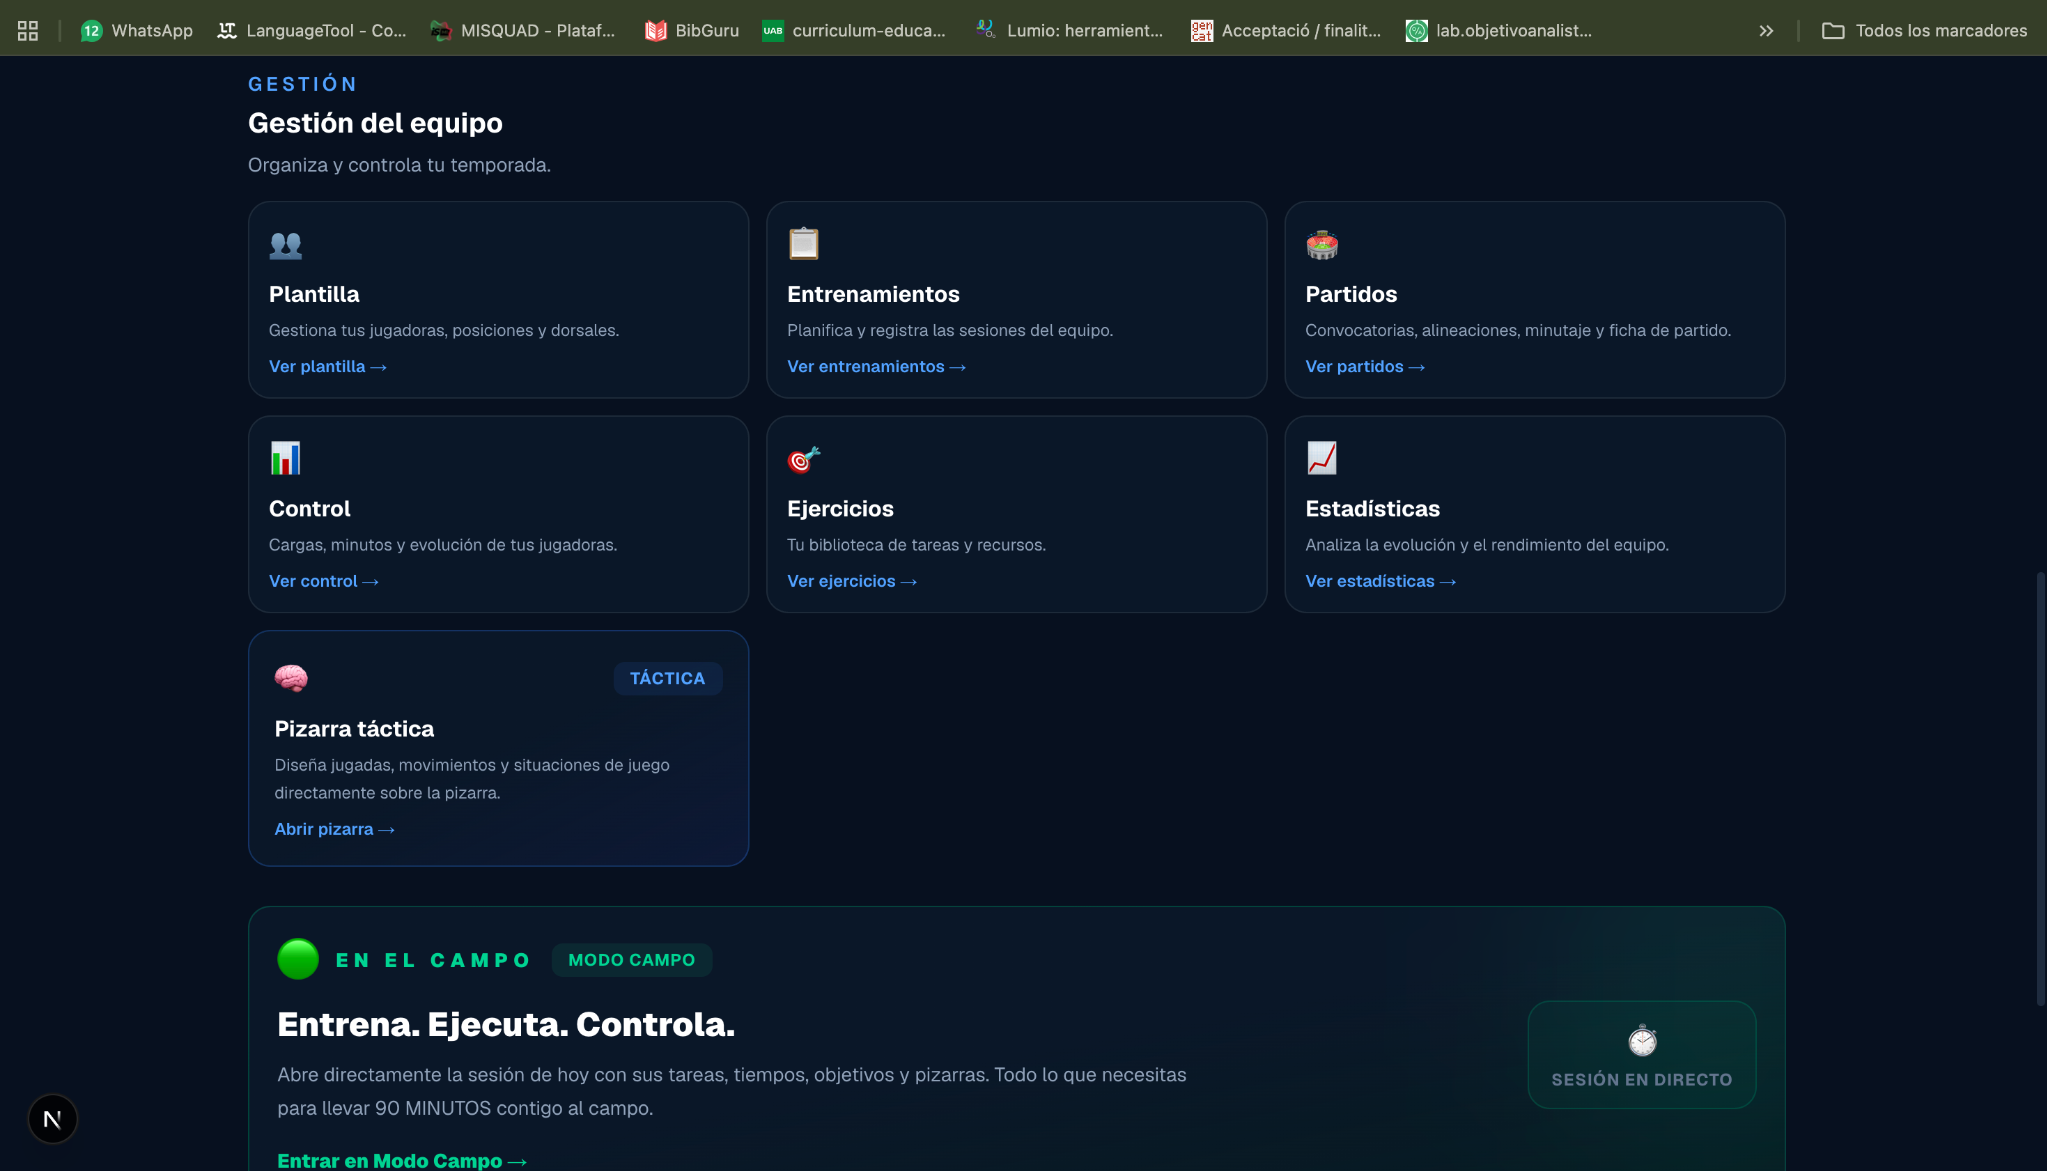Open the Acceptació / finalit bookmark
Screen dimensions: 2047x1171
tap(1286, 30)
